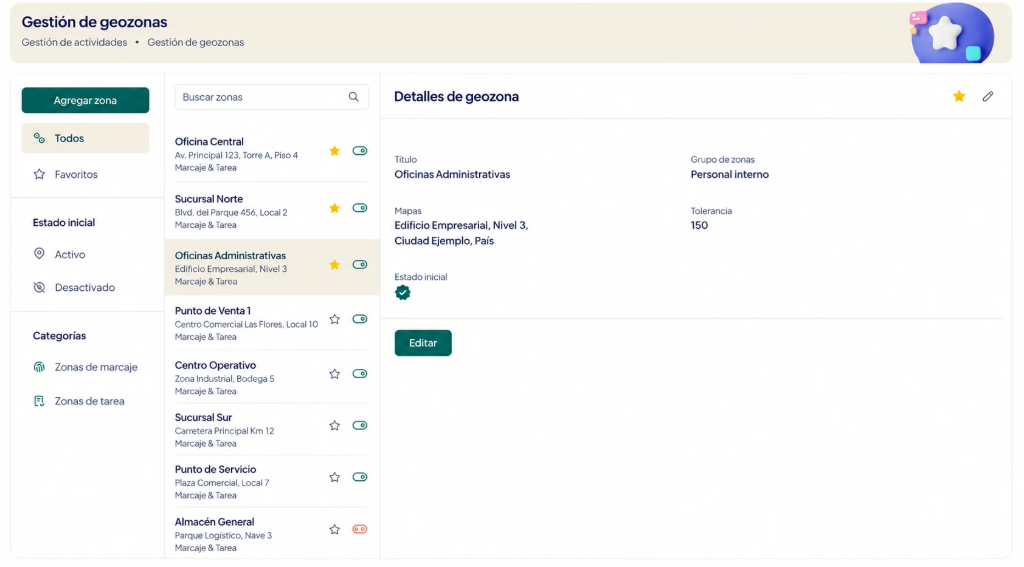Click the Agregar zona button
The image size is (1024, 567).
86,101
